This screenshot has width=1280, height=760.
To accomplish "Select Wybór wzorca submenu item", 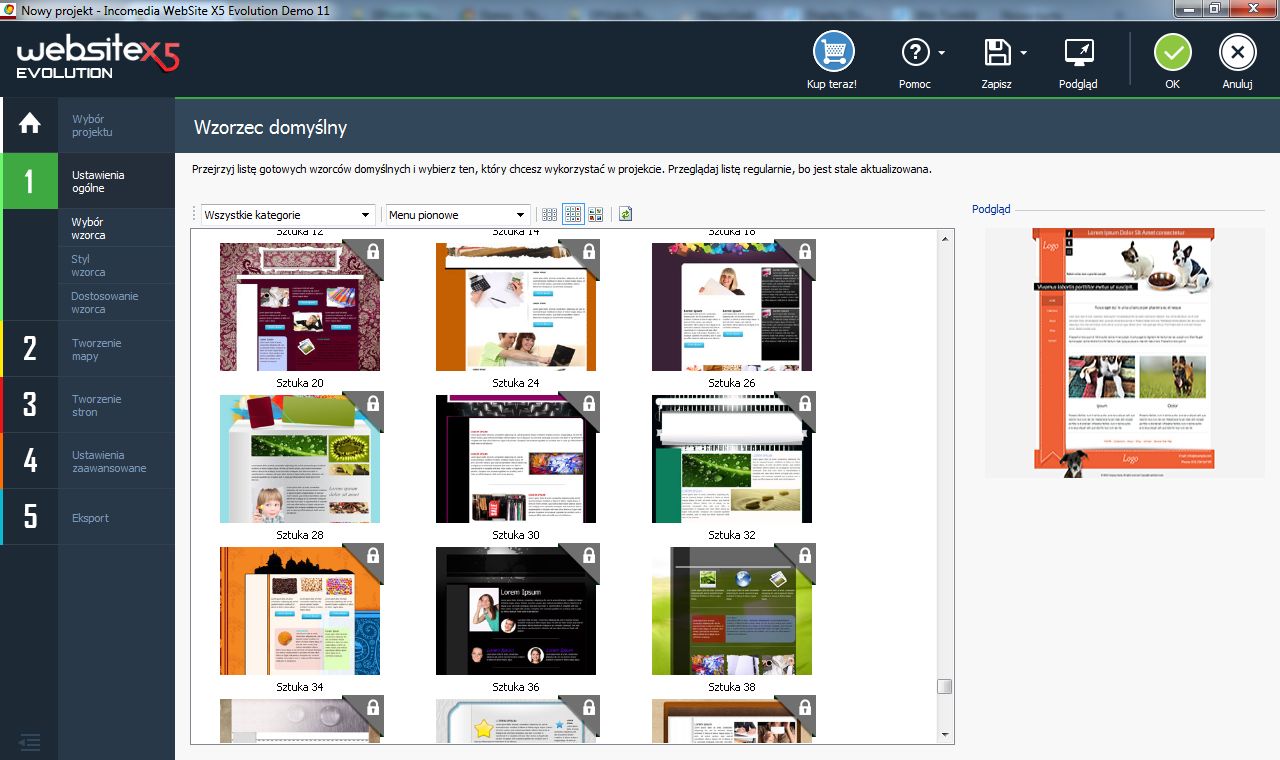I will [117, 228].
